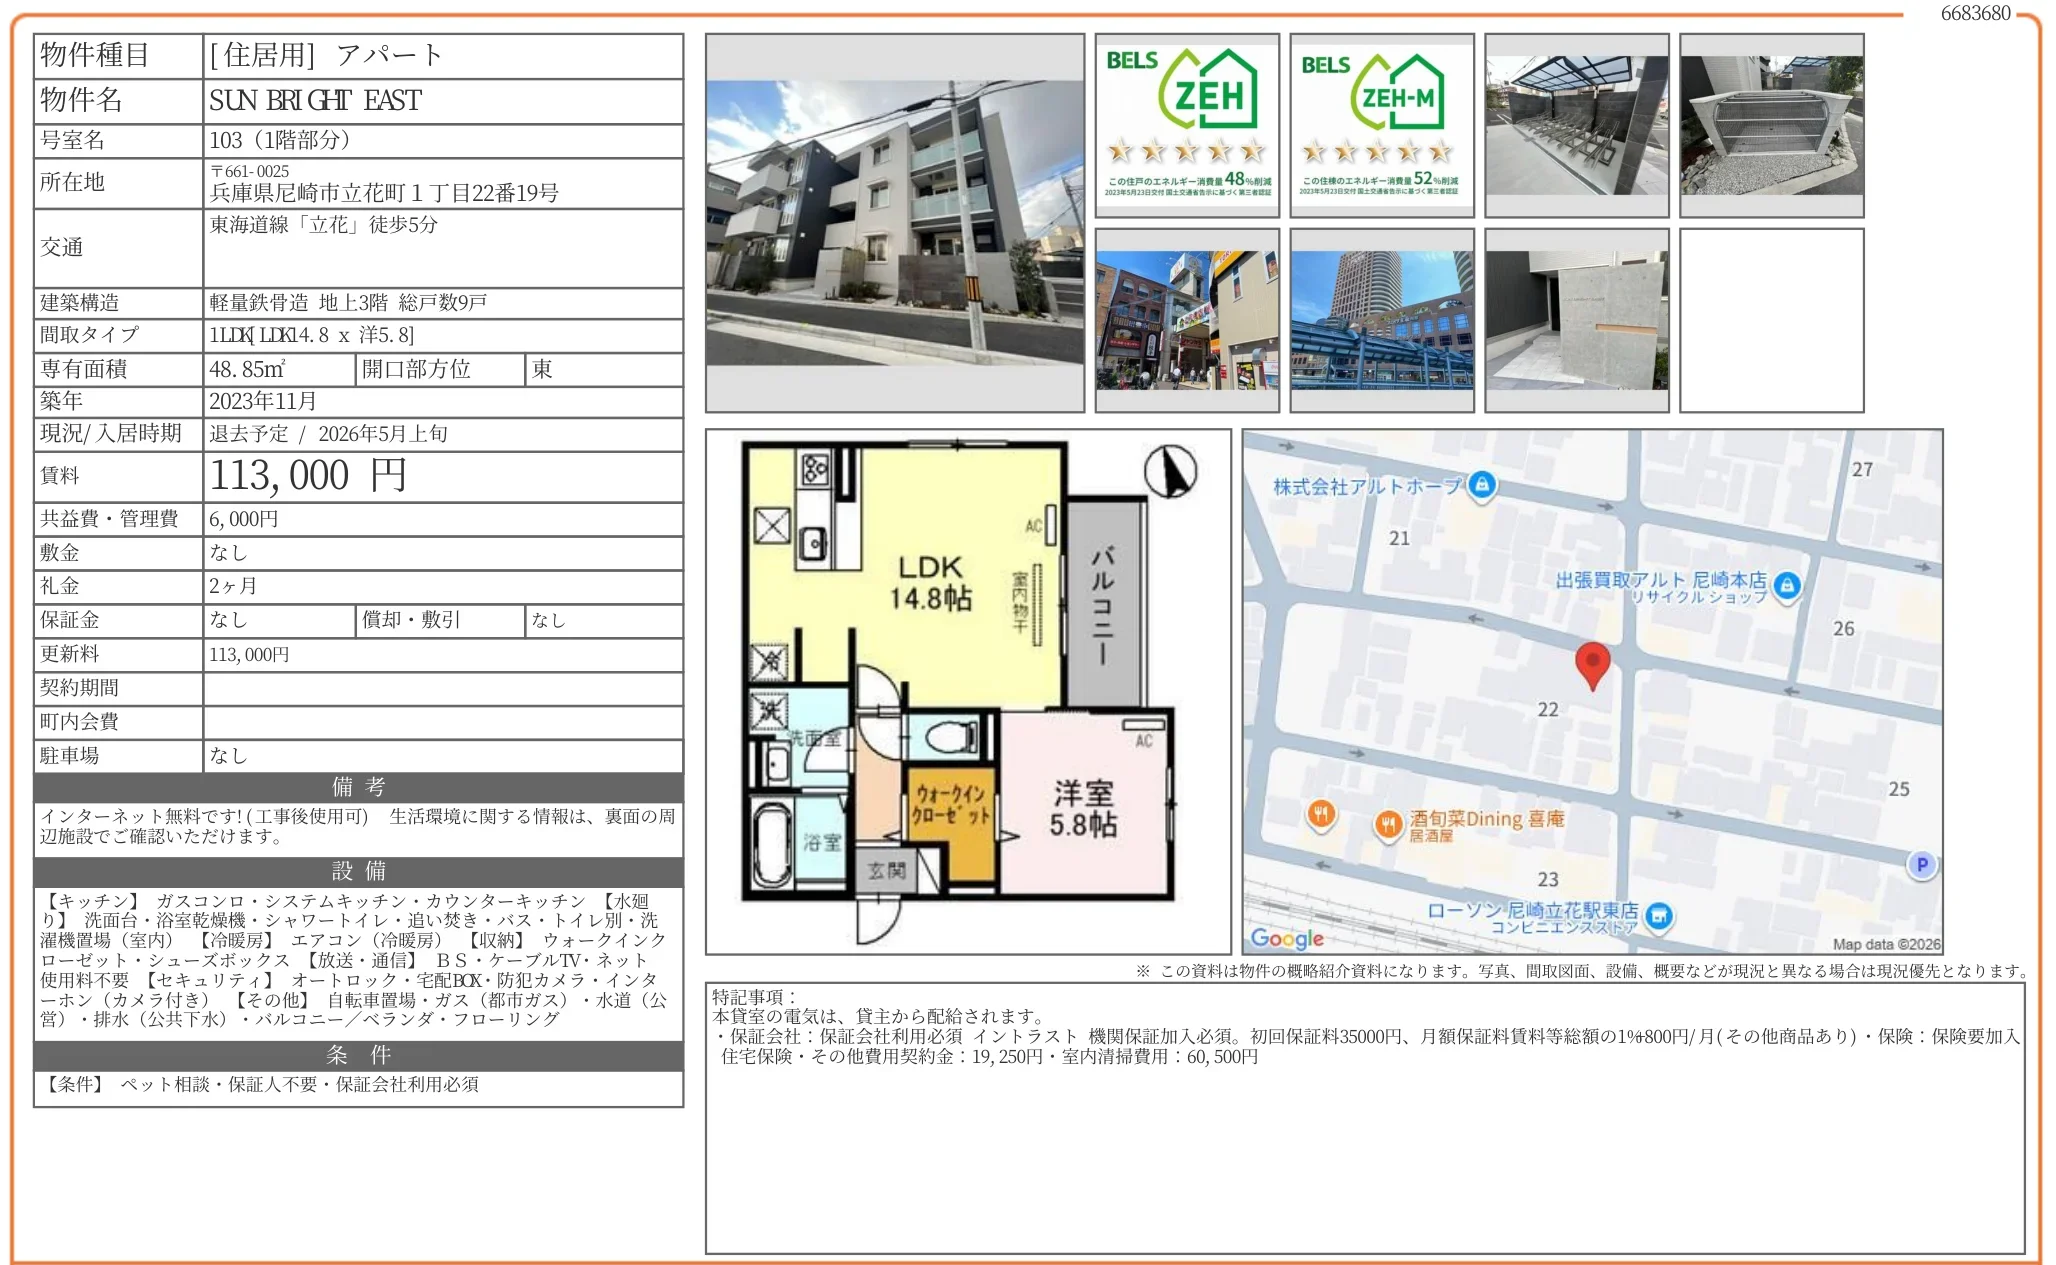Image resolution: width=2056 pixels, height=1265 pixels.
Task: Click the 洋室 5.8帖 room on floor plan
Action: (x=1083, y=808)
